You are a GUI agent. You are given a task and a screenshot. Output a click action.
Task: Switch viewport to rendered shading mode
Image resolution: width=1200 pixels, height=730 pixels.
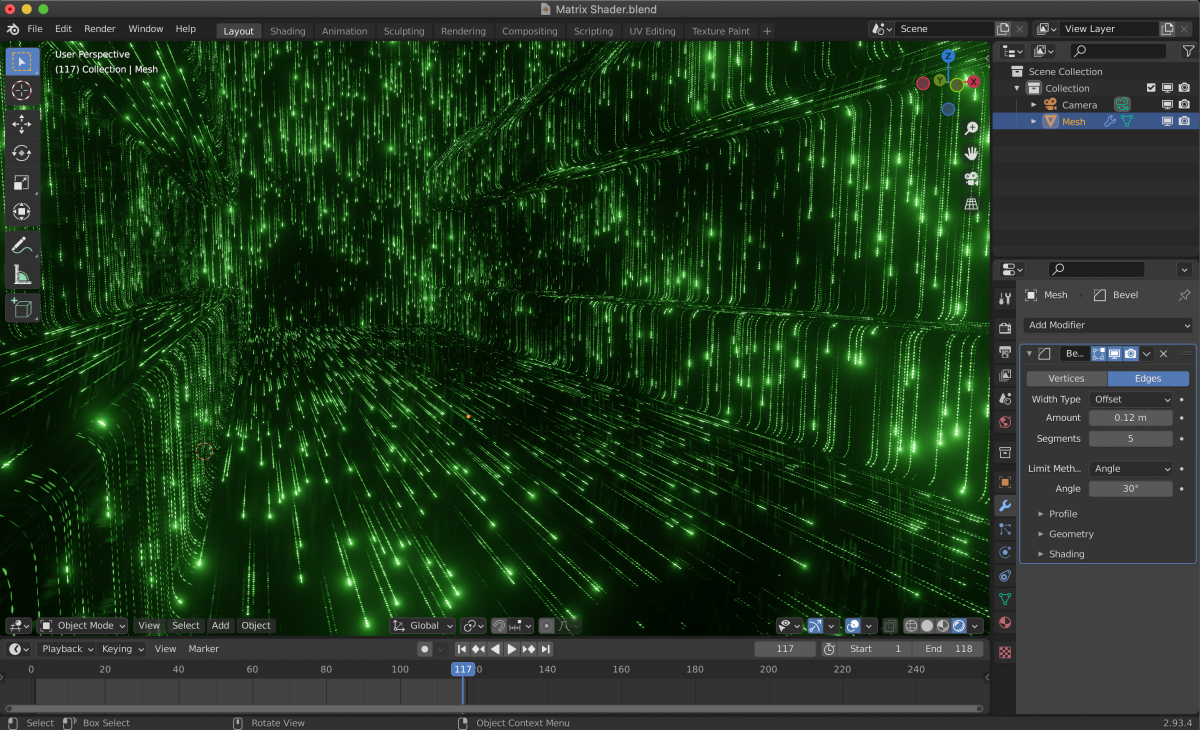click(959, 626)
